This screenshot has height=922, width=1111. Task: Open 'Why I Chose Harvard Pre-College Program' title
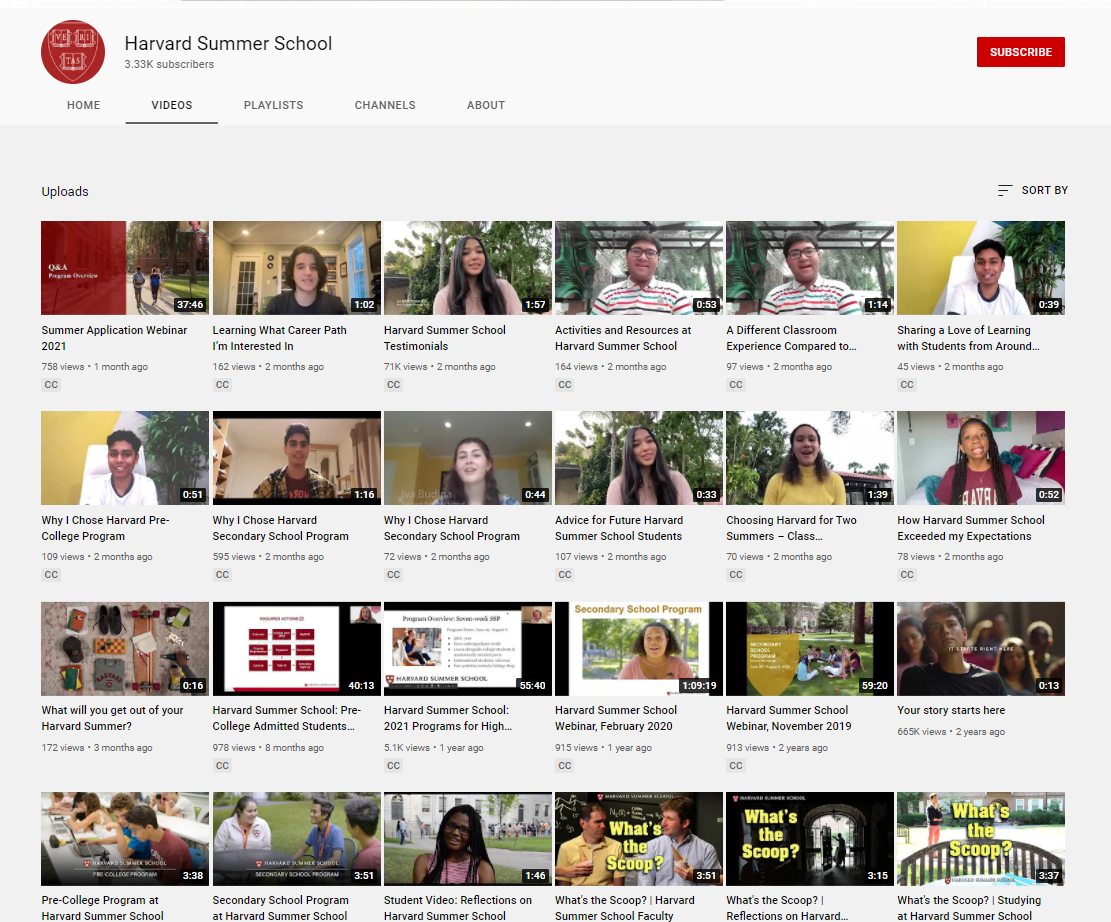(x=105, y=528)
